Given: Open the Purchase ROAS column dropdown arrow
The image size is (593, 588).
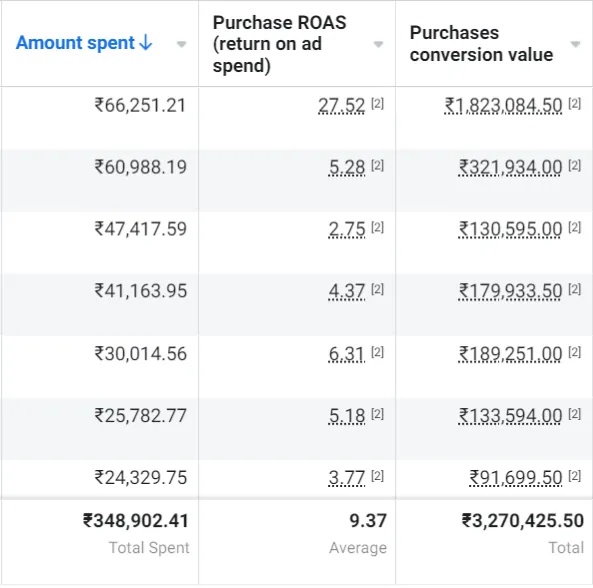Looking at the screenshot, I should click(378, 45).
